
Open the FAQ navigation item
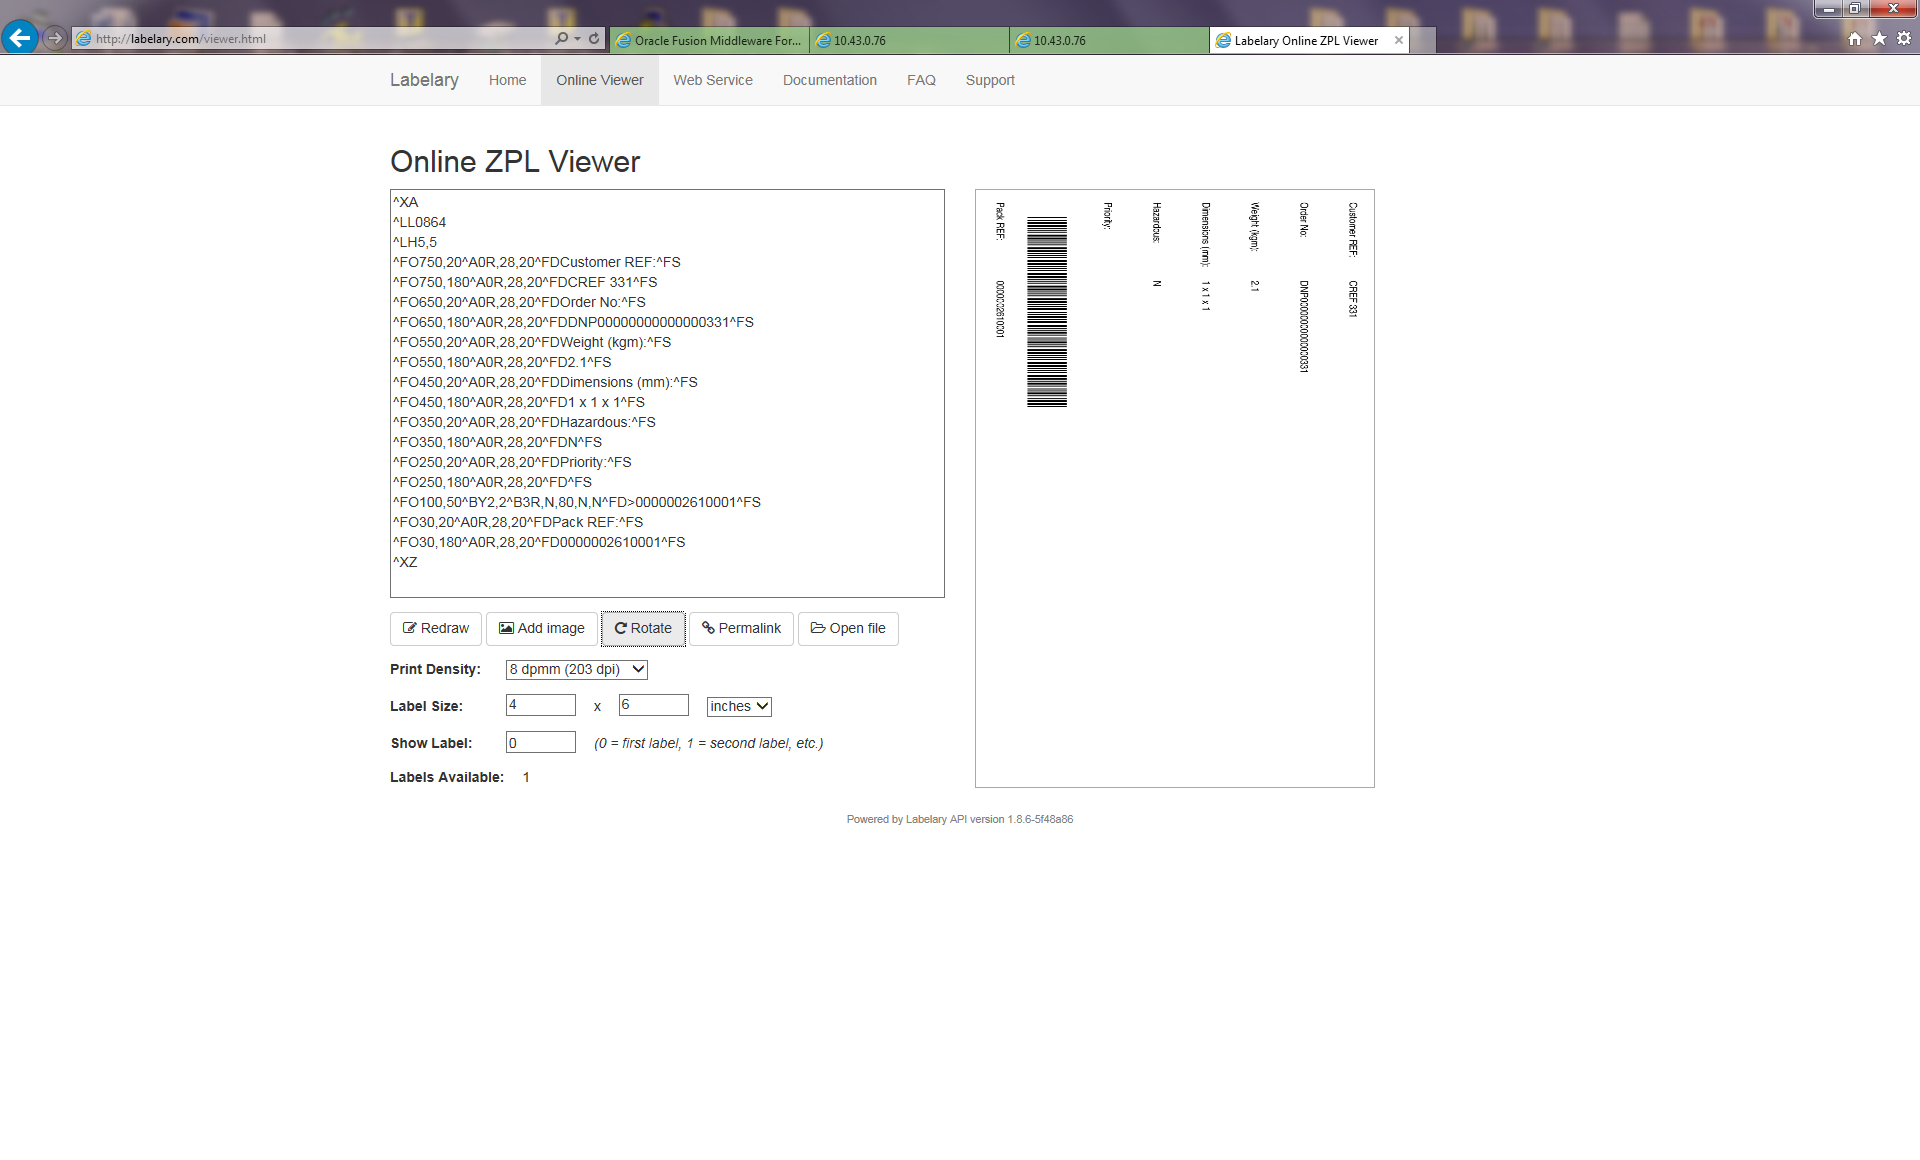tap(921, 80)
